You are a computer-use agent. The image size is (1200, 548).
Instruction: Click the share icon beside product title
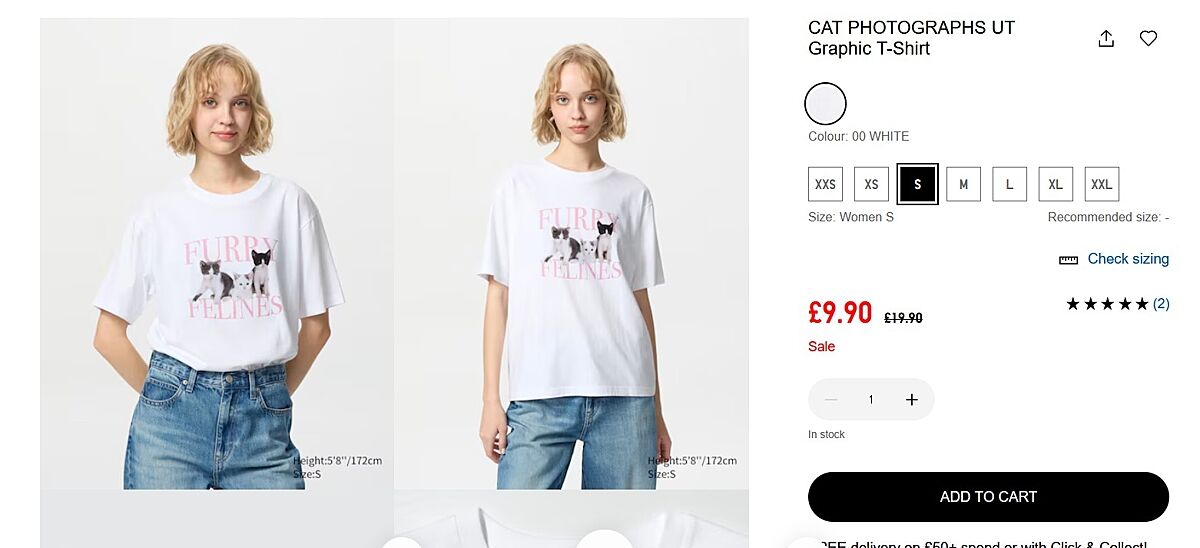tap(1106, 39)
